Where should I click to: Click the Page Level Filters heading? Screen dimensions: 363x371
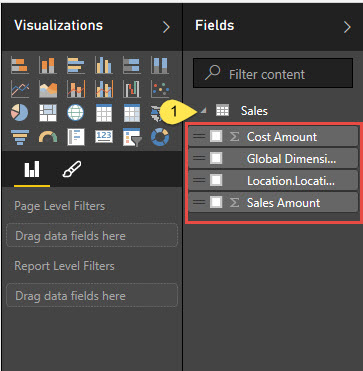coord(60,206)
